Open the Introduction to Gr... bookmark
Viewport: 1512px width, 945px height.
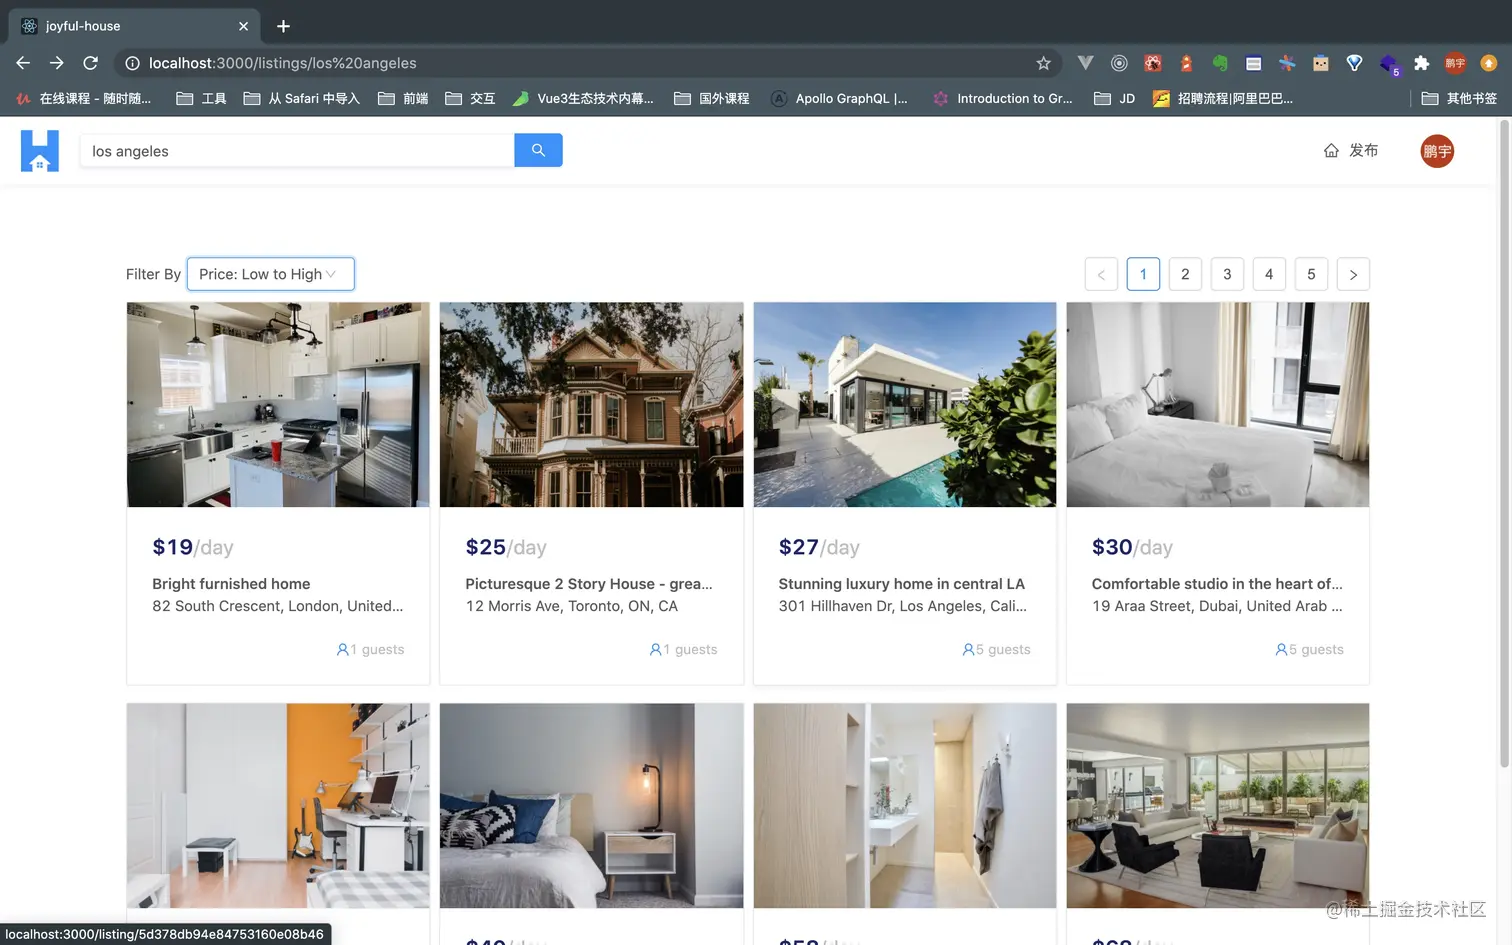click(1003, 98)
